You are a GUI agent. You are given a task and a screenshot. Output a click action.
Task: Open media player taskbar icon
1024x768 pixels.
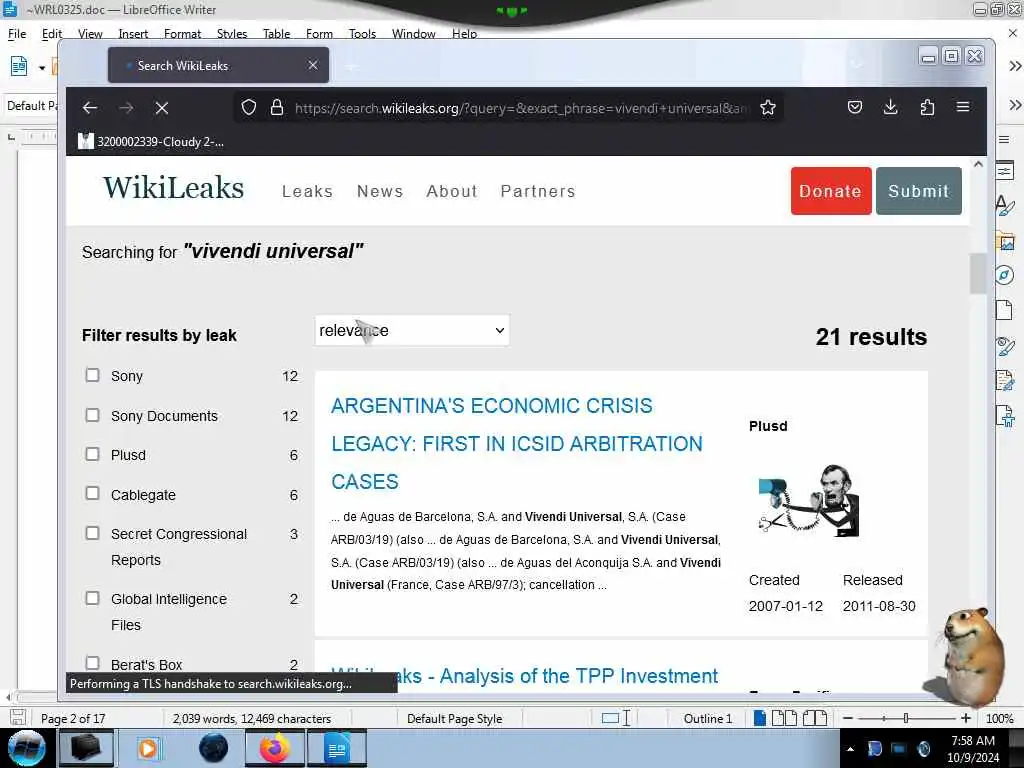point(148,748)
